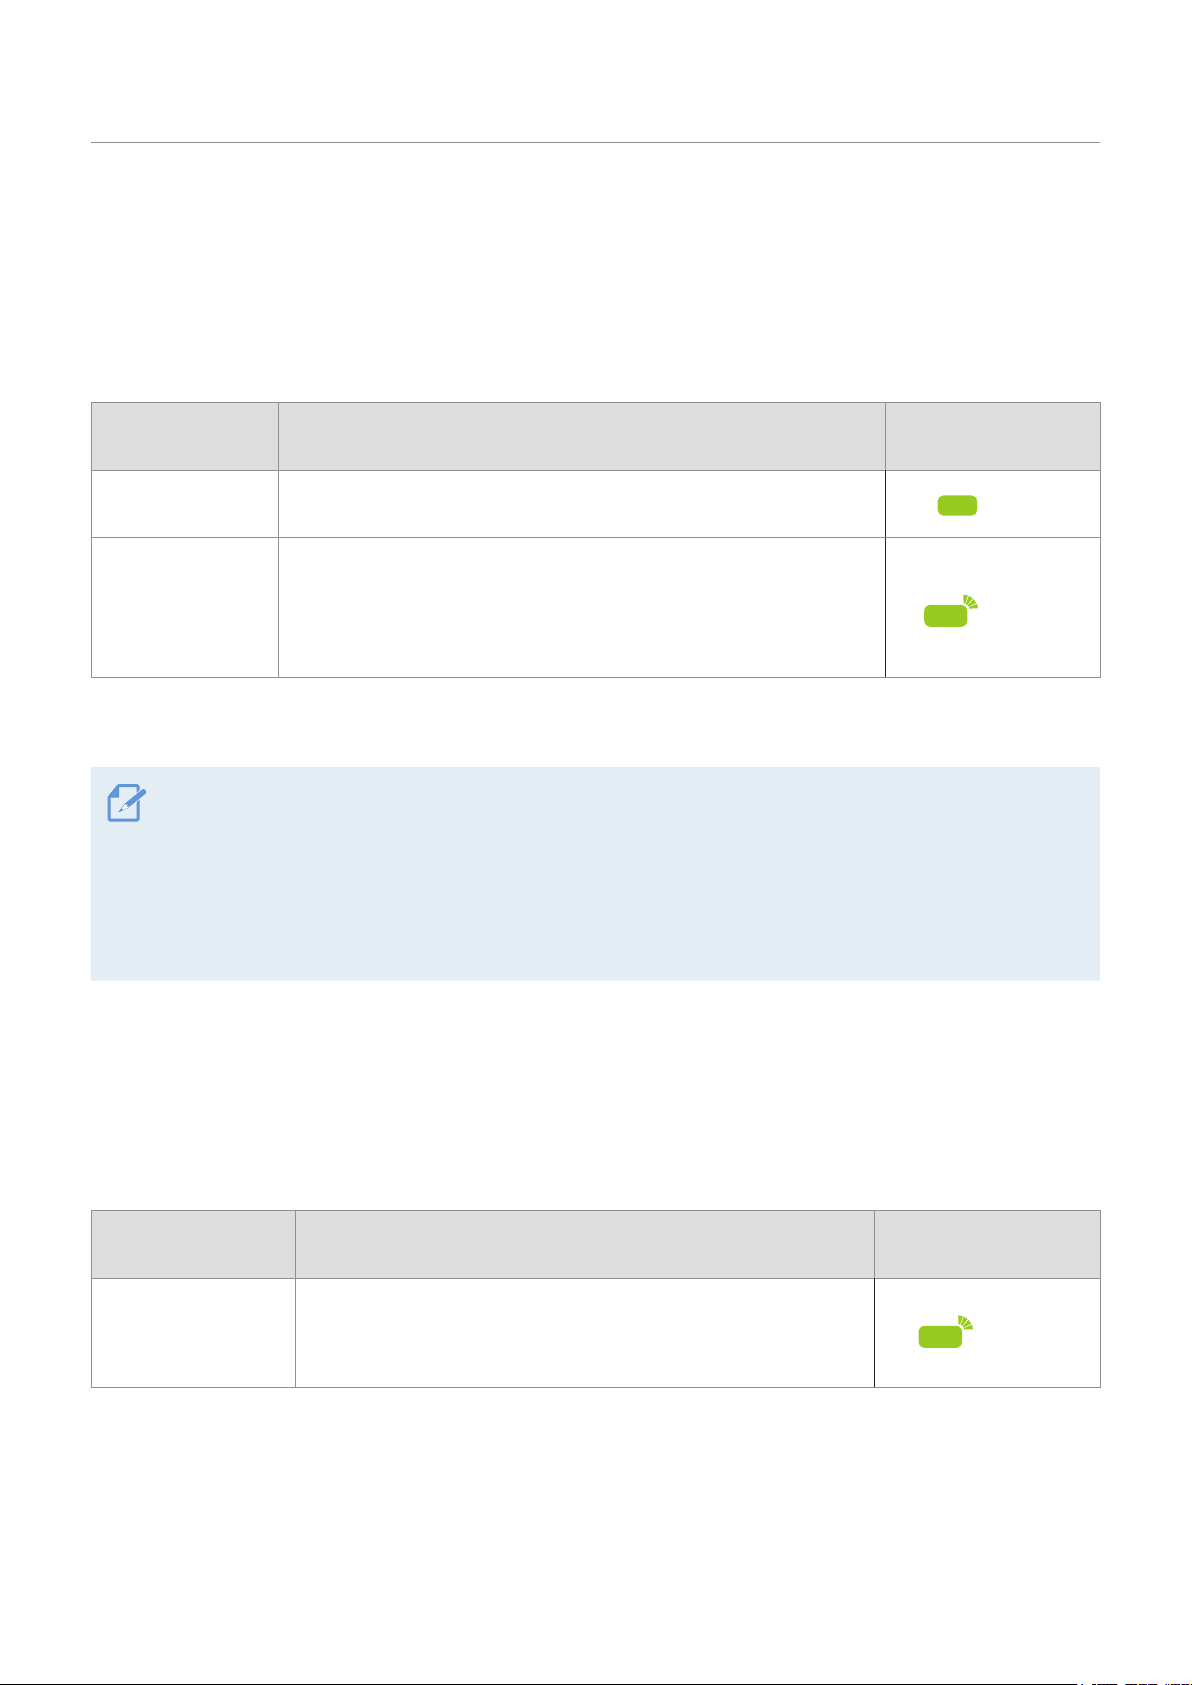Select upper table's first-row wide middle cell
The width and height of the screenshot is (1192, 1685).
click(582, 505)
